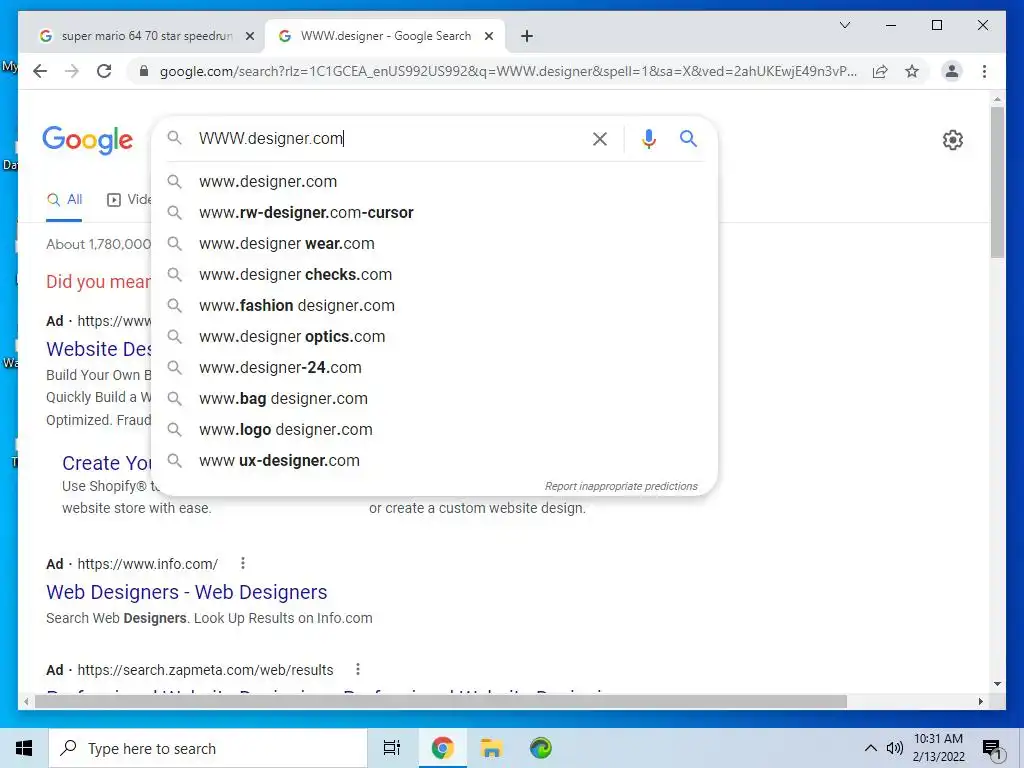1024x768 pixels.
Task: Open the Chrome profile avatar
Action: [x=952, y=71]
